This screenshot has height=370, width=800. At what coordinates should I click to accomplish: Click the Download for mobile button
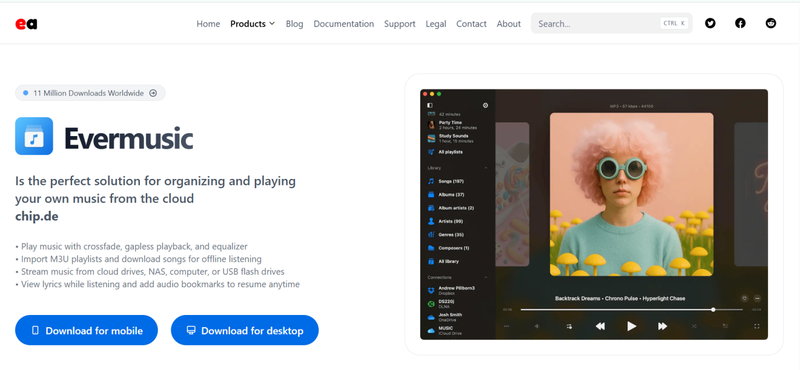coord(86,330)
